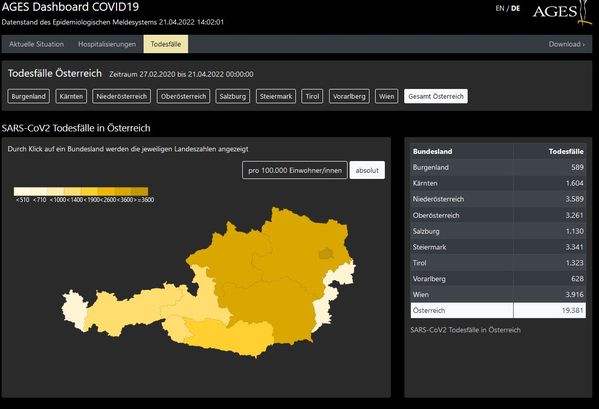Filter by Oberösterreich button

(183, 96)
